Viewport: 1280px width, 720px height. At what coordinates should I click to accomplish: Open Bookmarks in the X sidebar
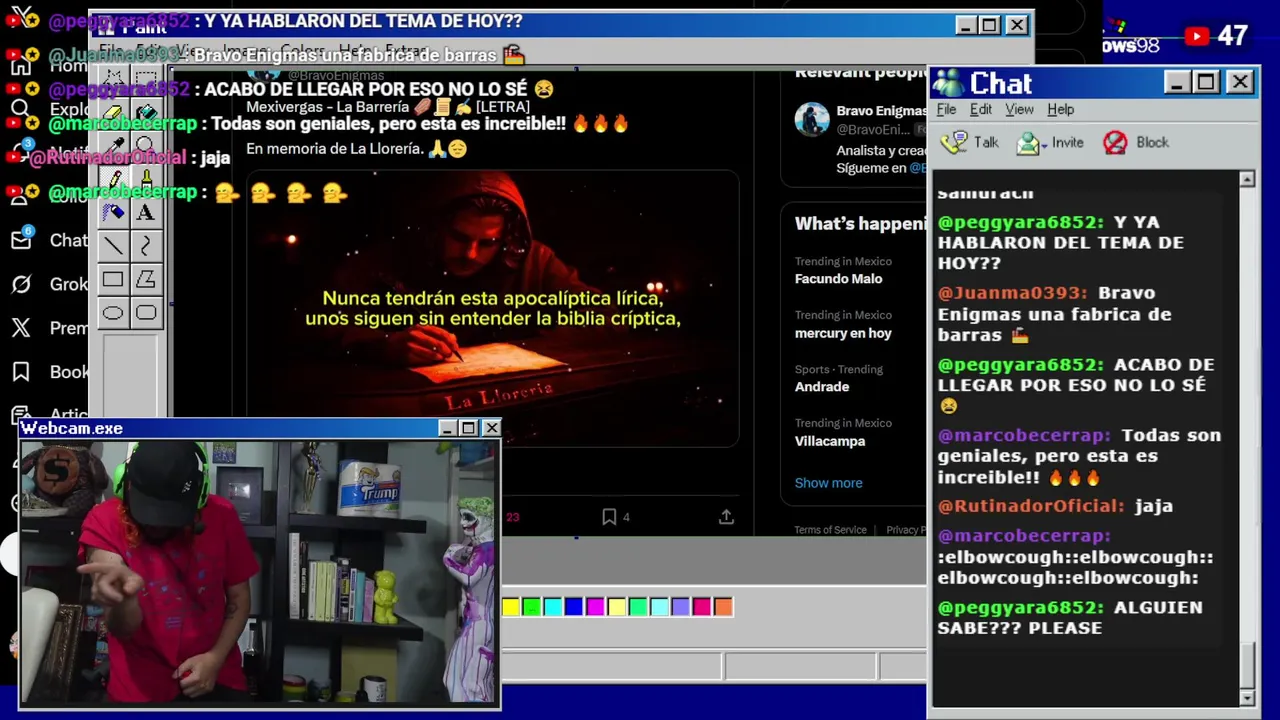click(x=21, y=372)
